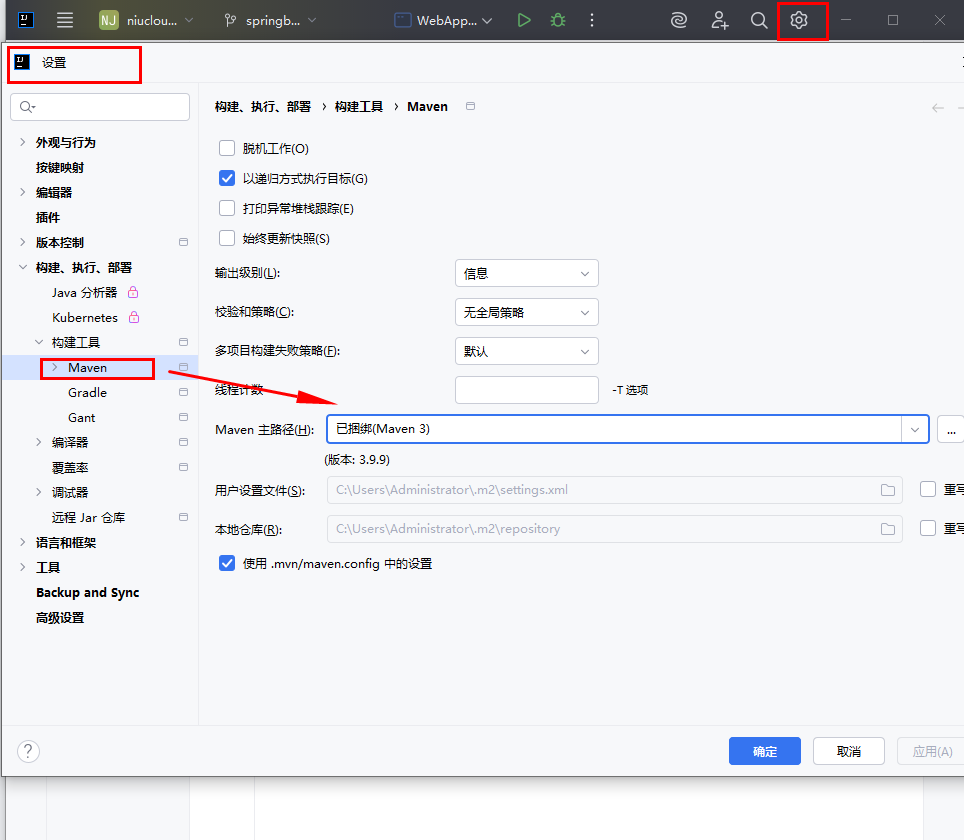Select Gradle in settings tree
The height and width of the screenshot is (840, 964).
click(x=87, y=393)
